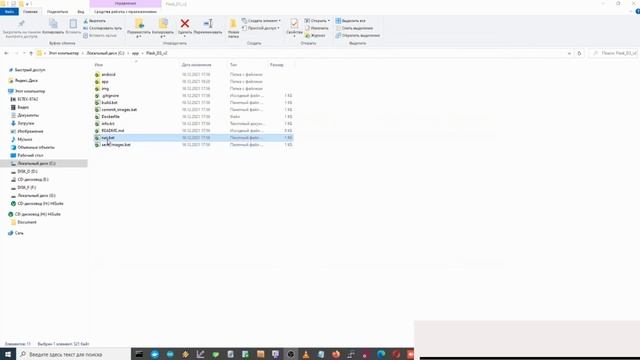Open Простой доступ (Easy access) dropdown
The height and width of the screenshot is (360, 640).
pyautogui.click(x=261, y=28)
